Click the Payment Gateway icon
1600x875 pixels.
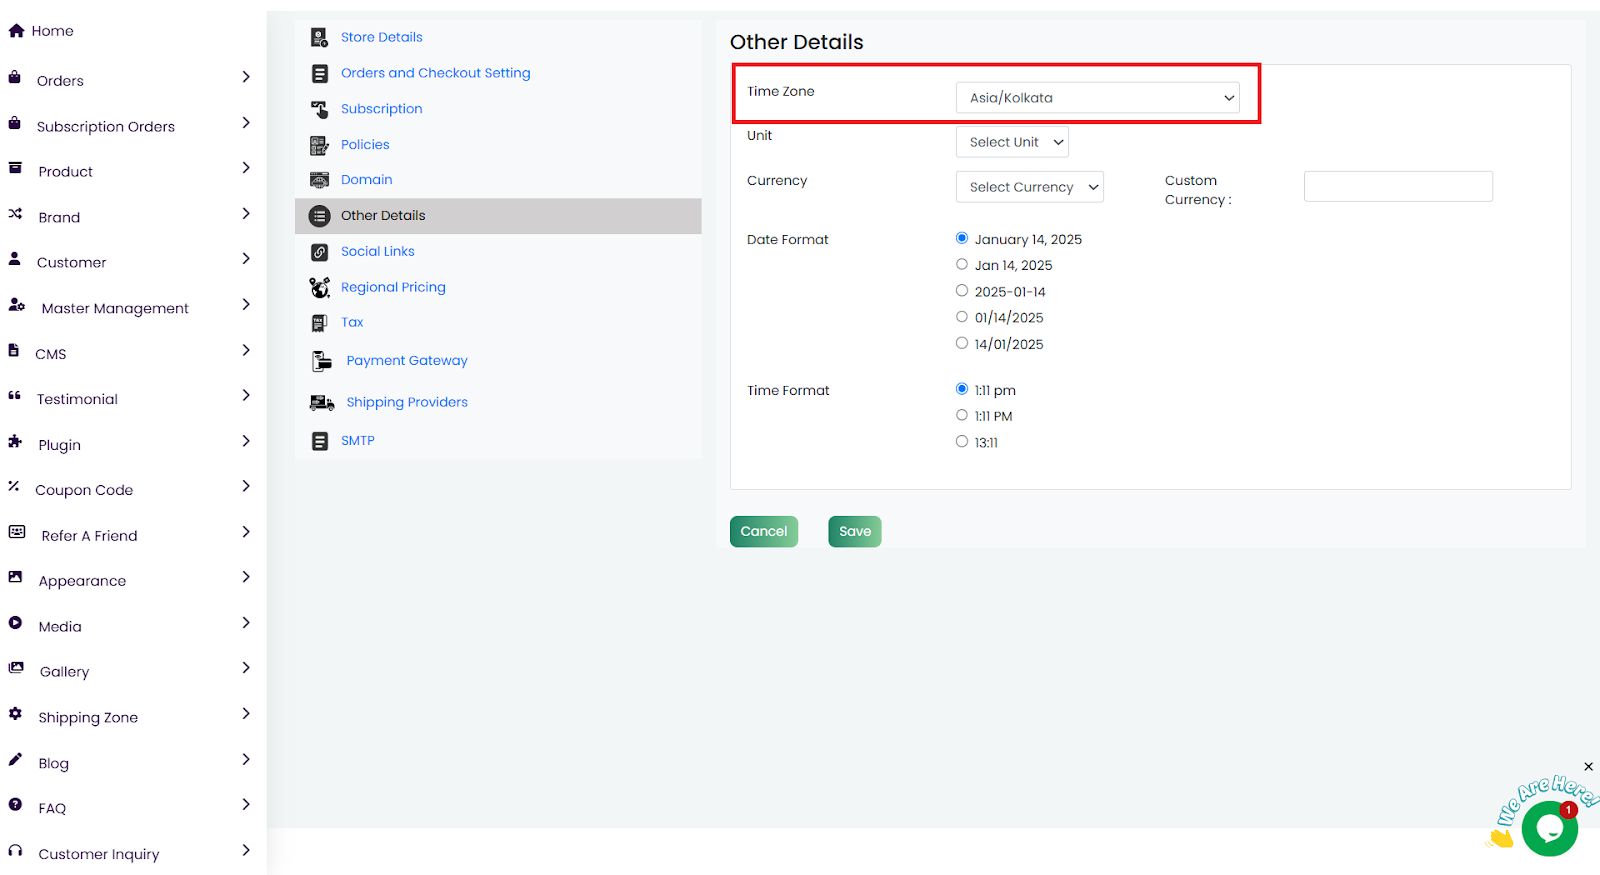(321, 361)
